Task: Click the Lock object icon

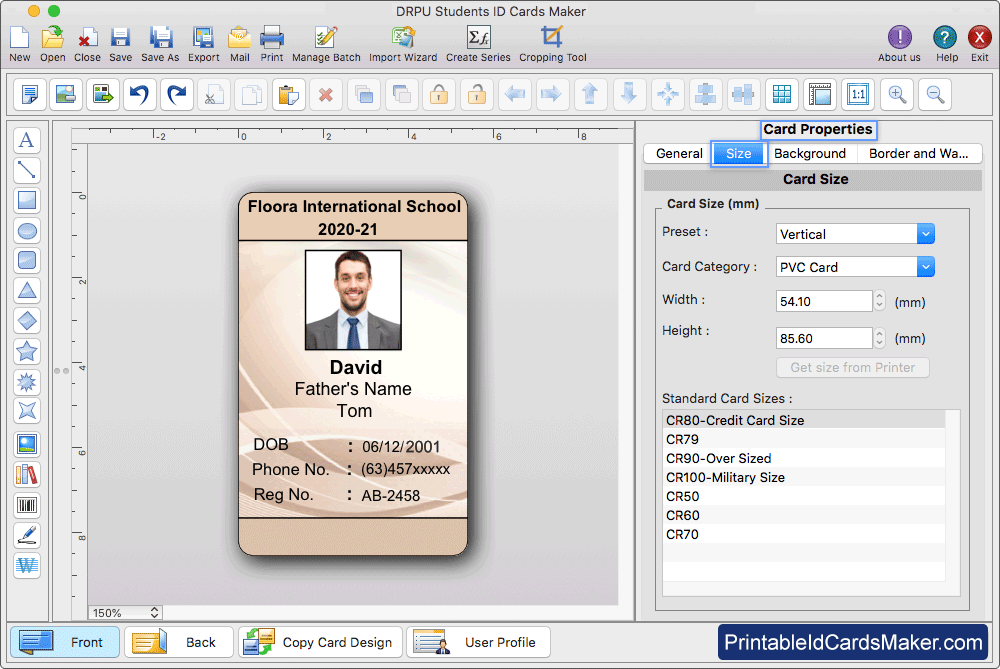Action: [439, 94]
